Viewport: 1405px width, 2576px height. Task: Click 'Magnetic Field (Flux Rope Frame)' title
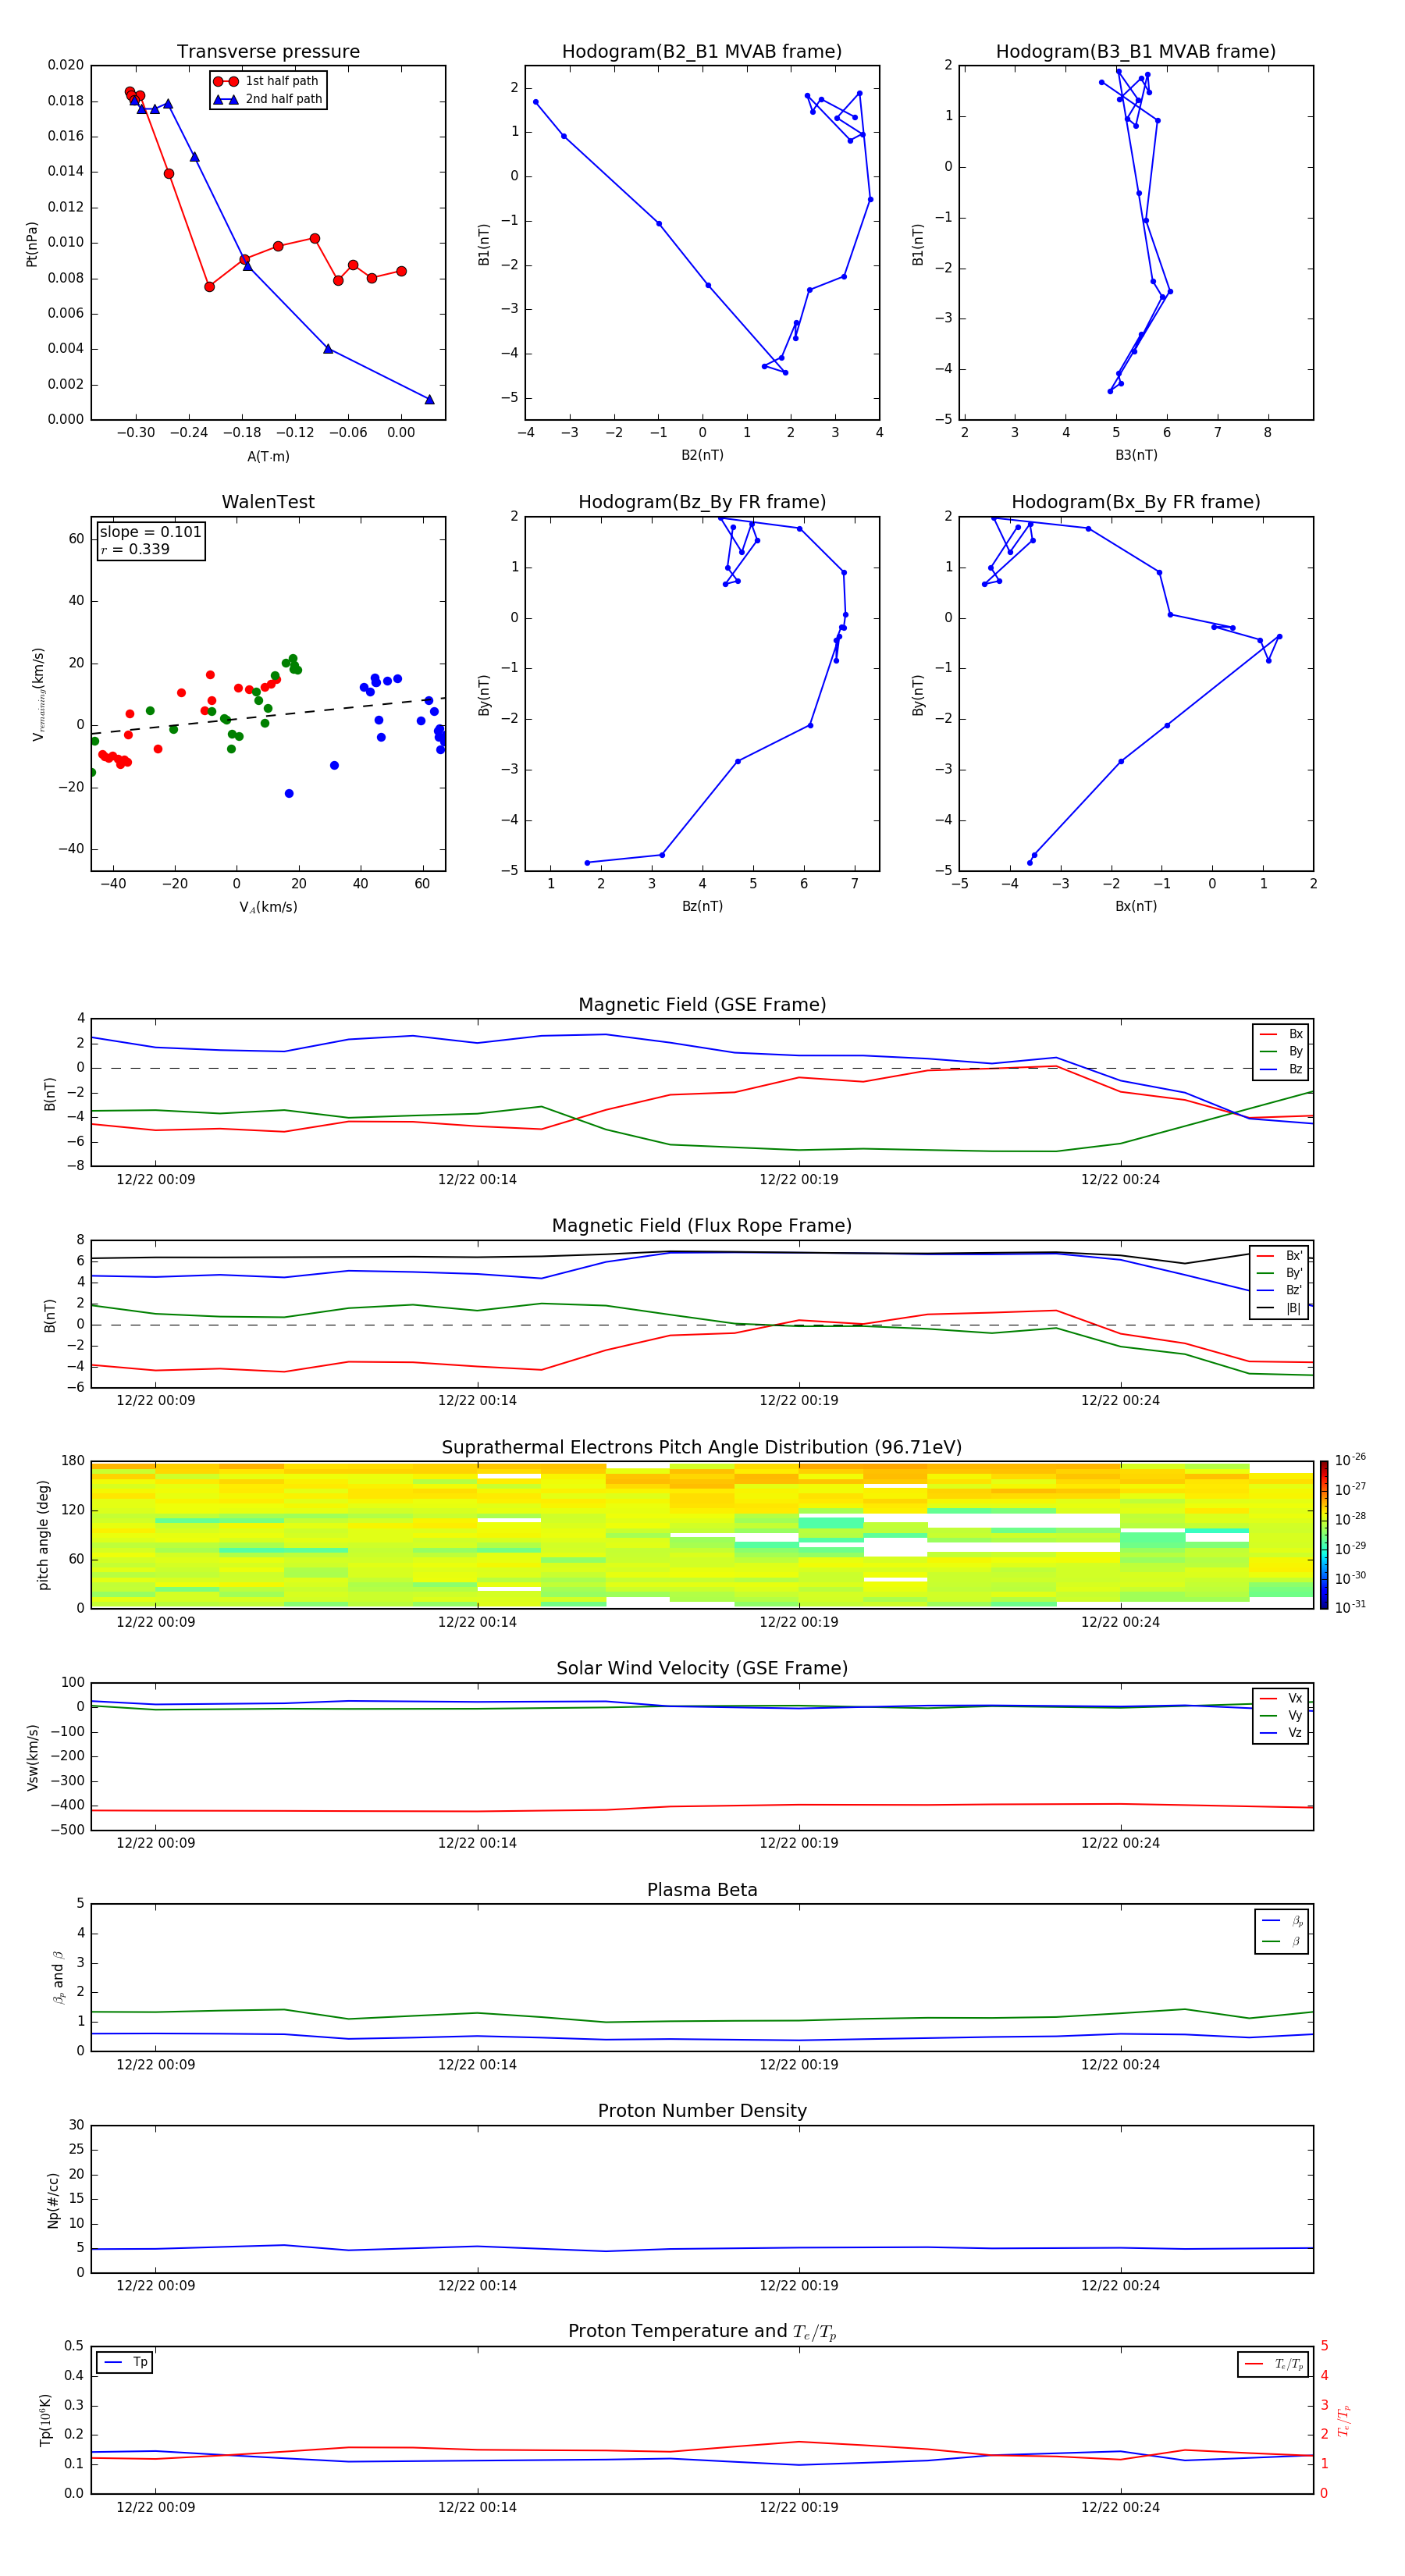pos(702,1226)
